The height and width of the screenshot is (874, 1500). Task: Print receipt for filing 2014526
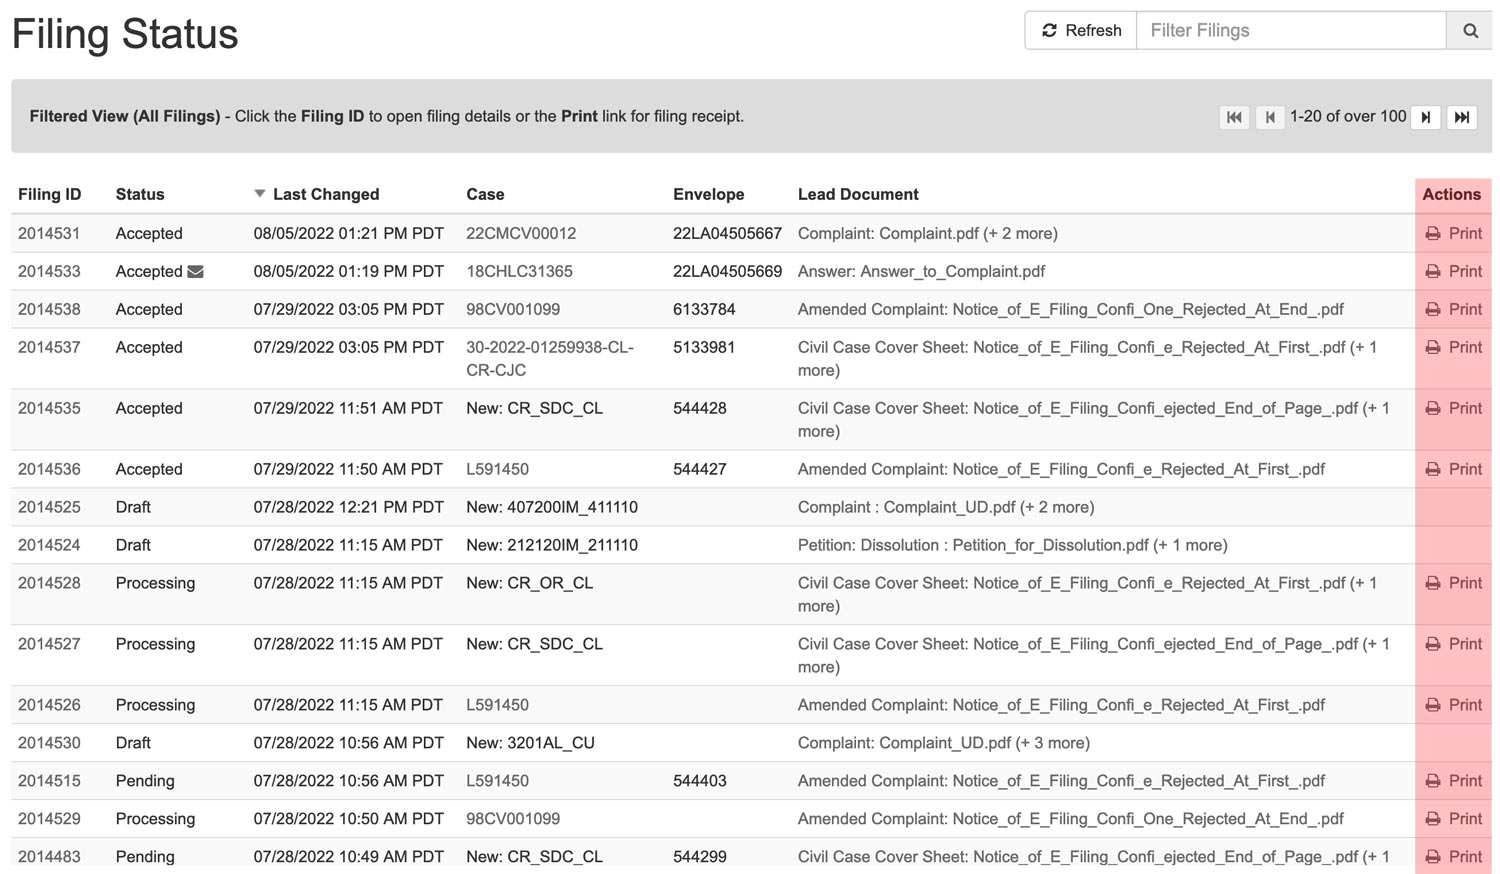click(x=1453, y=705)
